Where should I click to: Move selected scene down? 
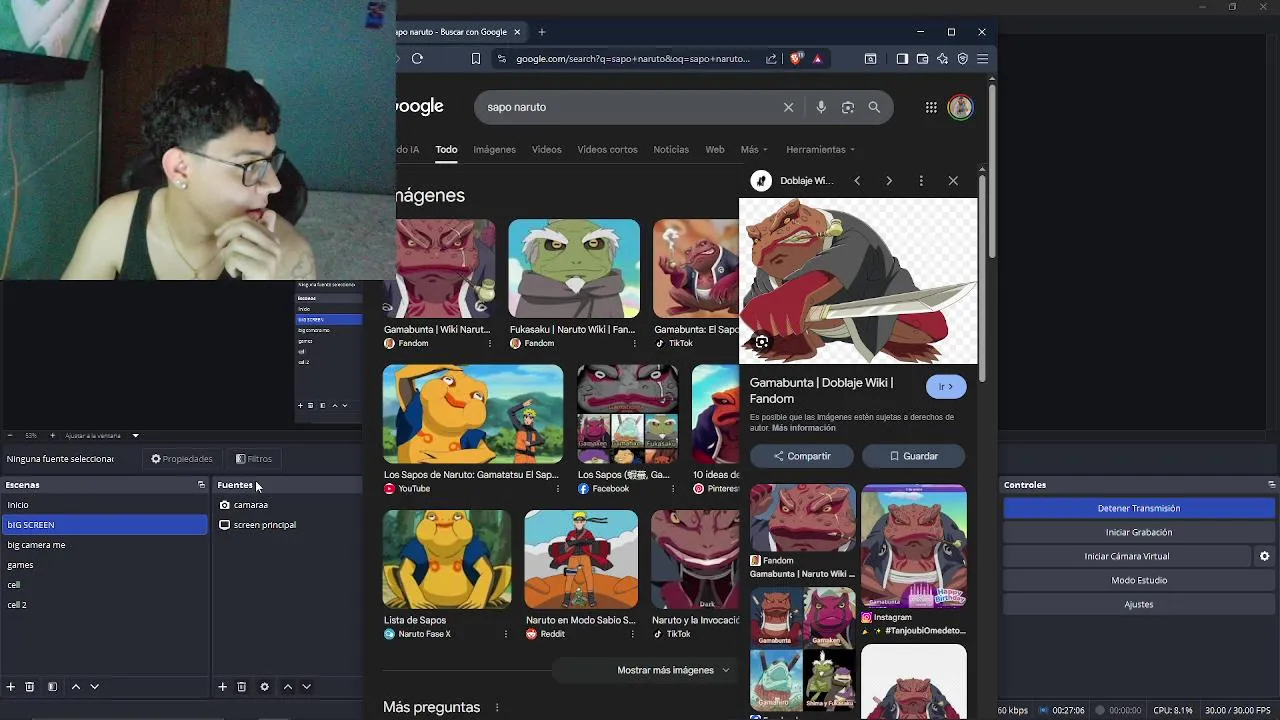(95, 687)
